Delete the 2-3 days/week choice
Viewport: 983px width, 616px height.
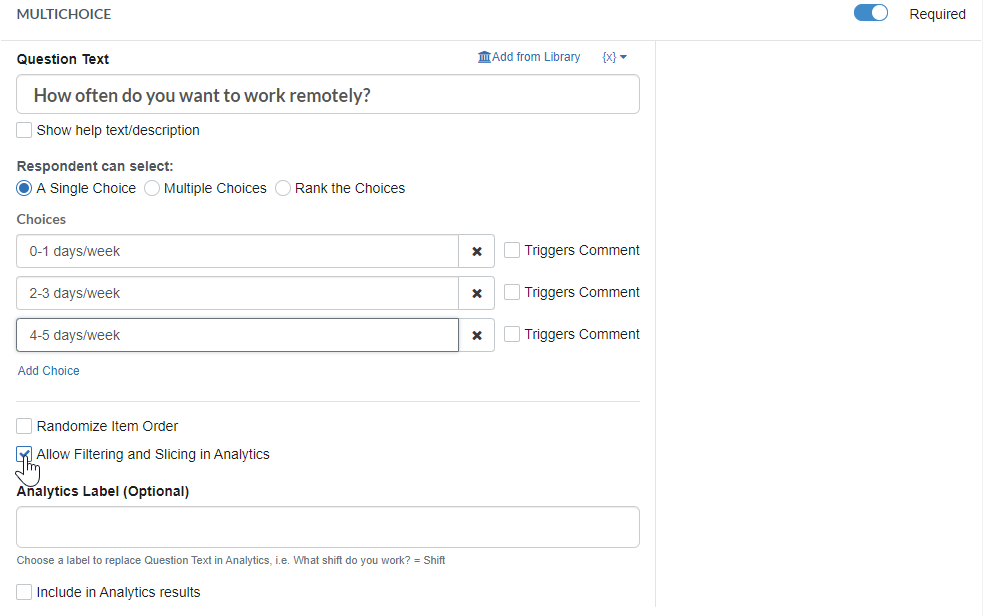coord(477,293)
